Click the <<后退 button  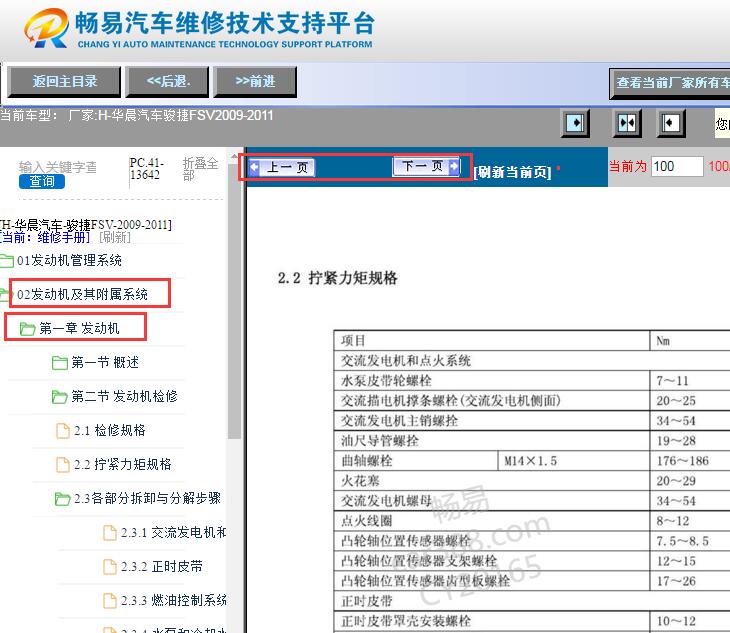(168, 82)
